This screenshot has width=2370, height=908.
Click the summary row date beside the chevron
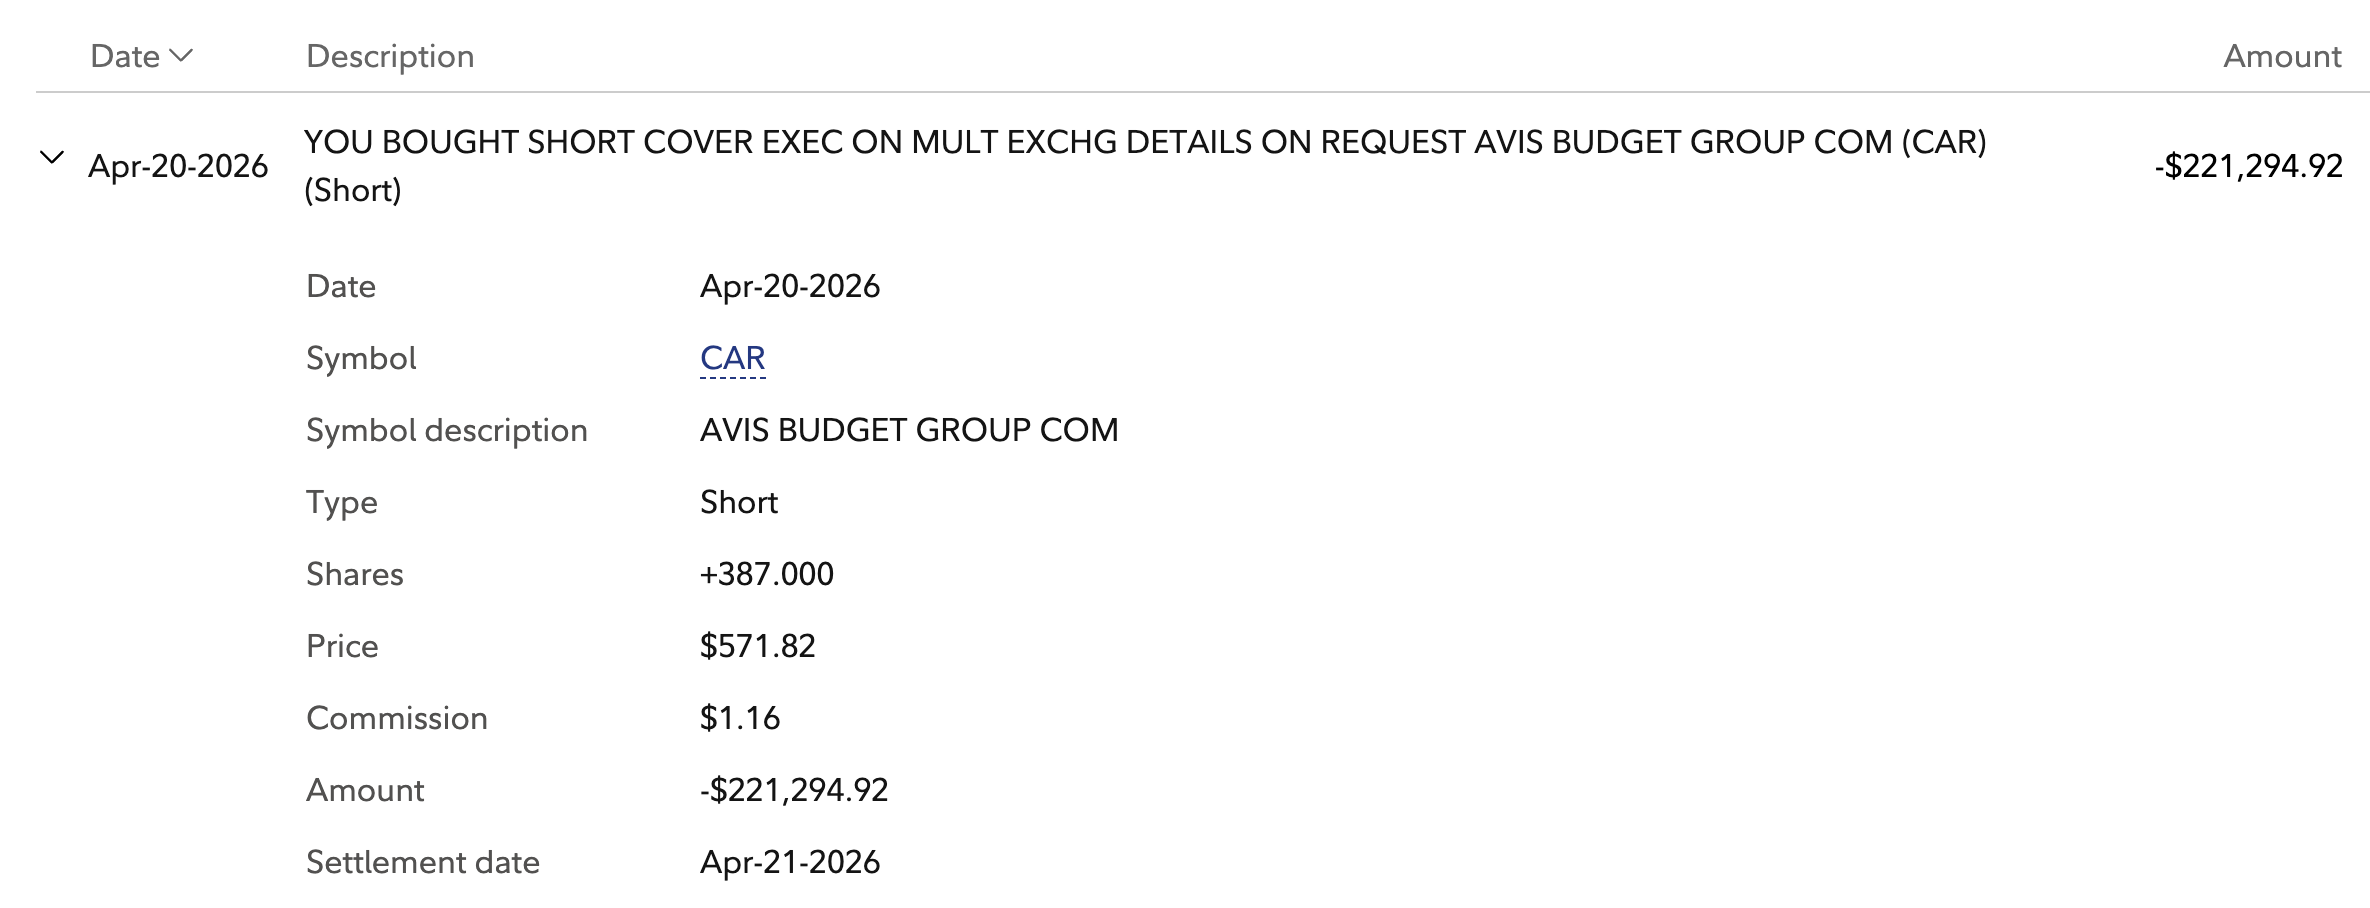coord(178,166)
